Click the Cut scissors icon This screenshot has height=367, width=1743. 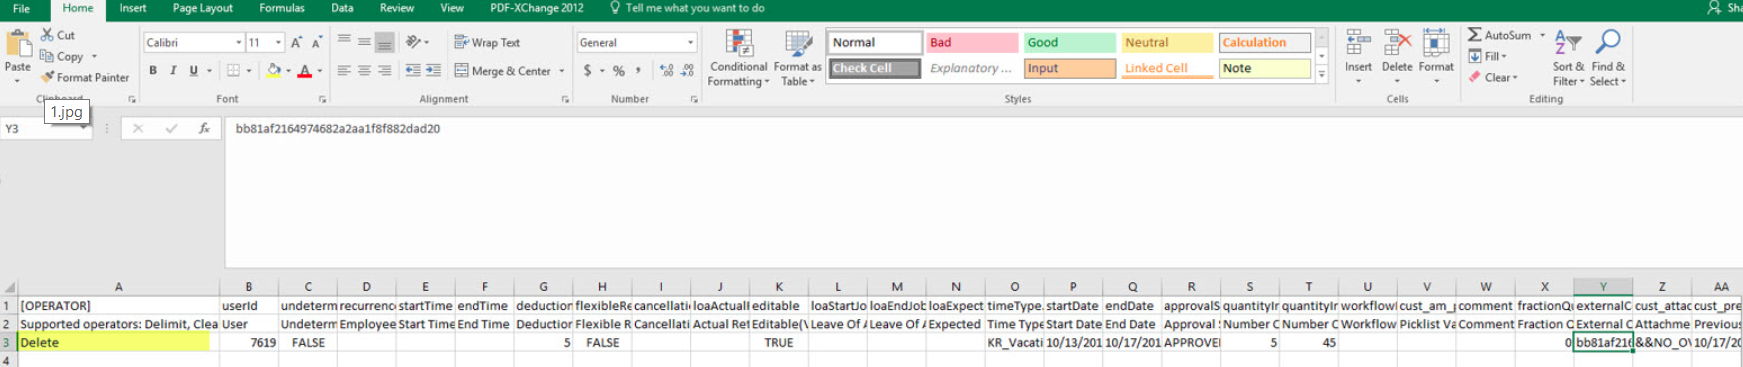[47, 34]
